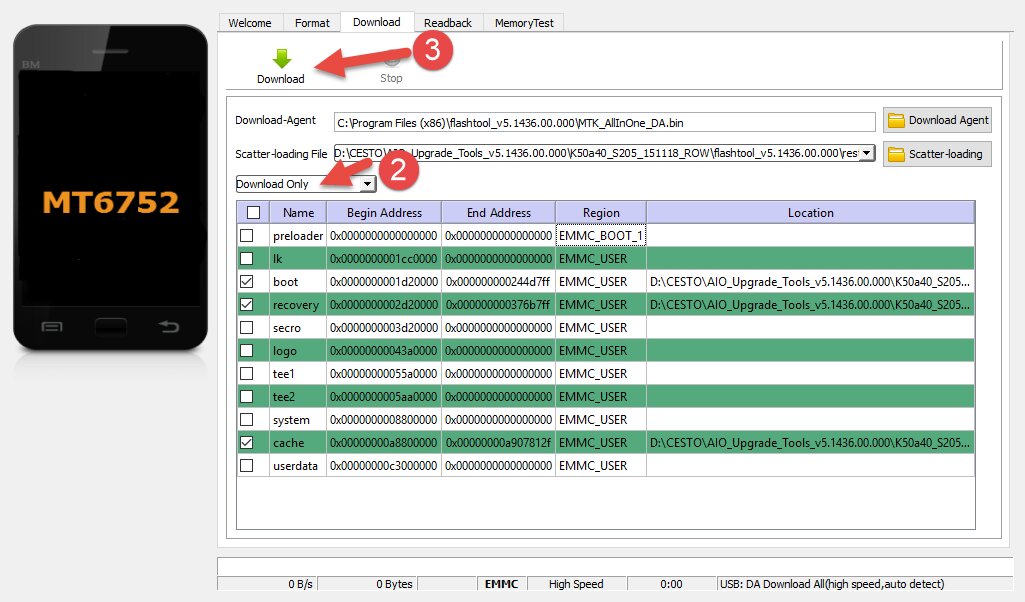Expand the Scatter-loading File path dropdown
The image size is (1025, 602).
coord(866,154)
